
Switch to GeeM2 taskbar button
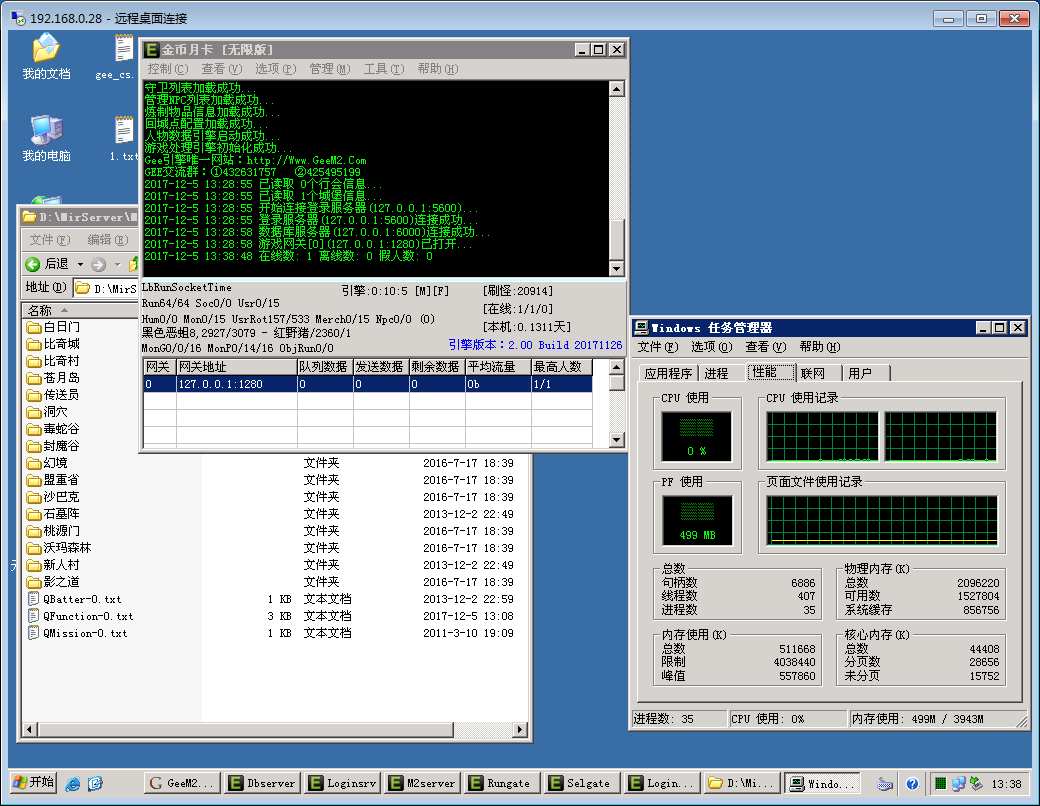[x=182, y=783]
